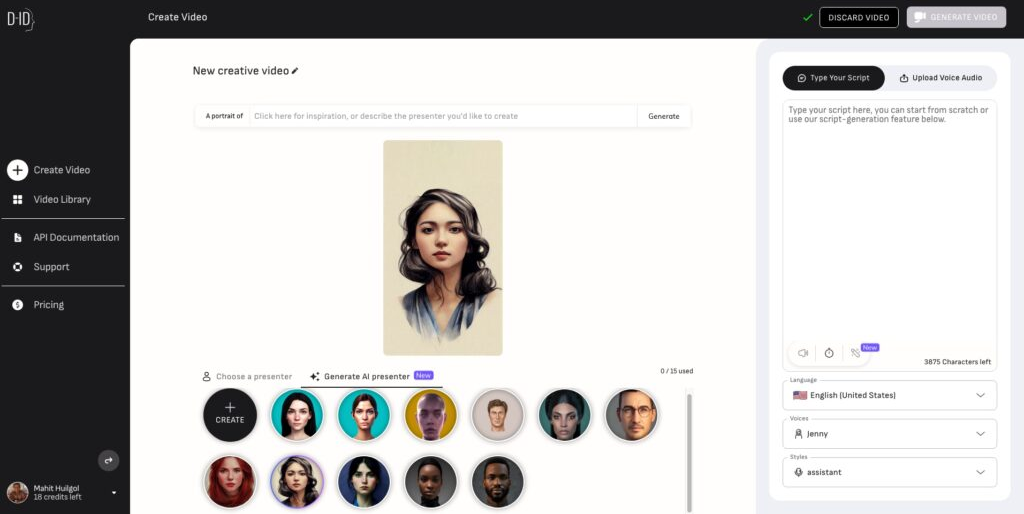
Task: Click the sidebar collapse arrow button
Action: tap(108, 460)
